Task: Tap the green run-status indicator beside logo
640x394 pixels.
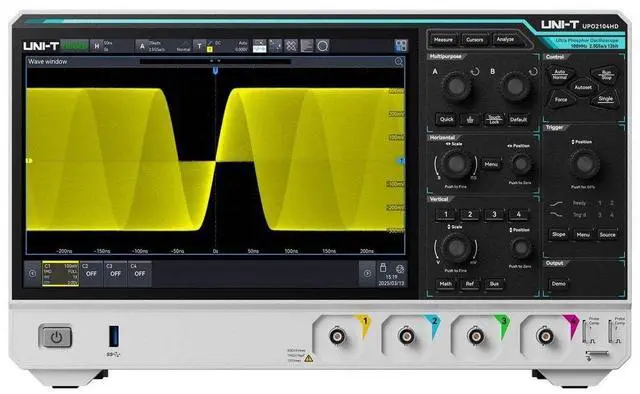Action: pyautogui.click(x=74, y=46)
